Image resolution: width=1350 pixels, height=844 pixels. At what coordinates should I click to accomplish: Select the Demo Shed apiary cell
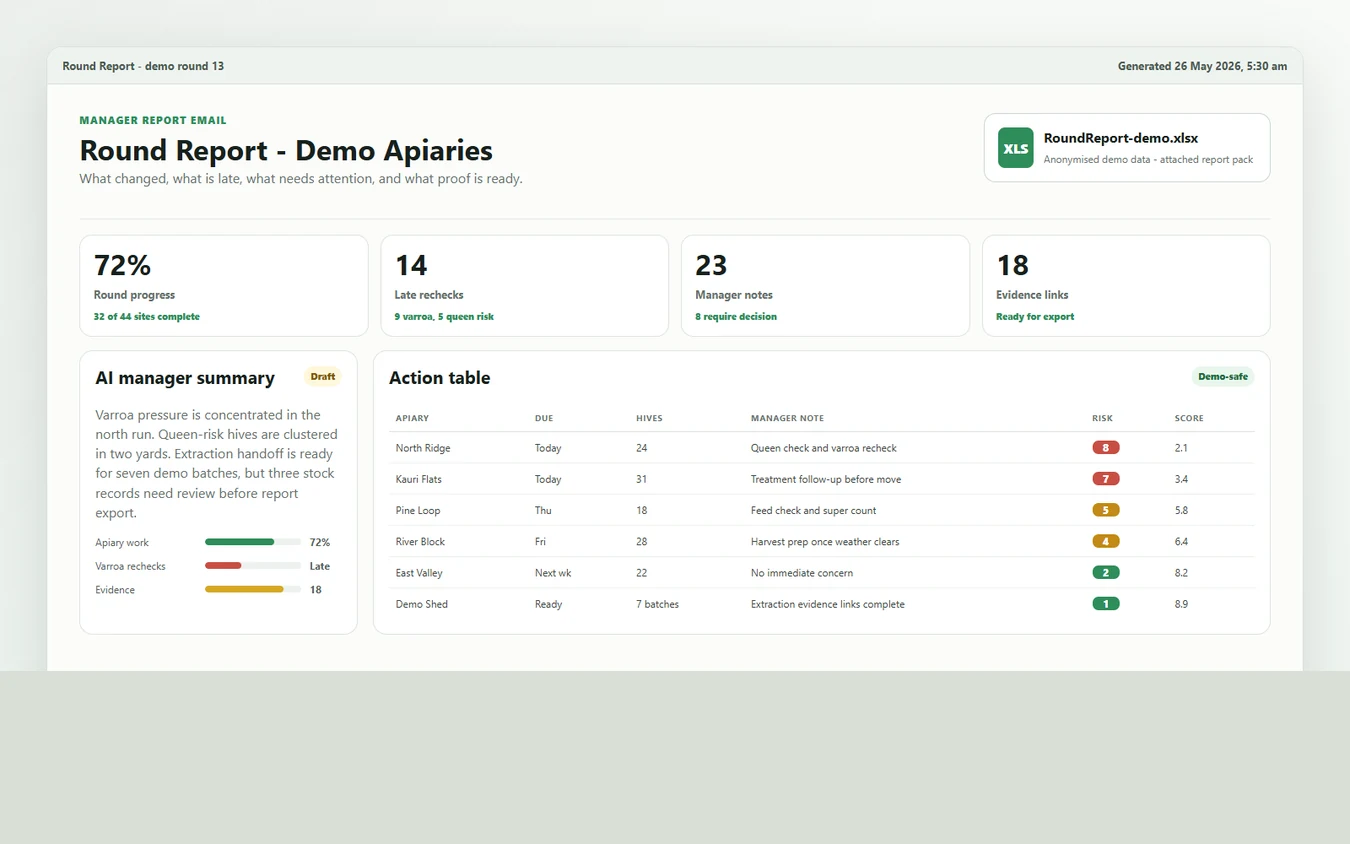tap(422, 604)
